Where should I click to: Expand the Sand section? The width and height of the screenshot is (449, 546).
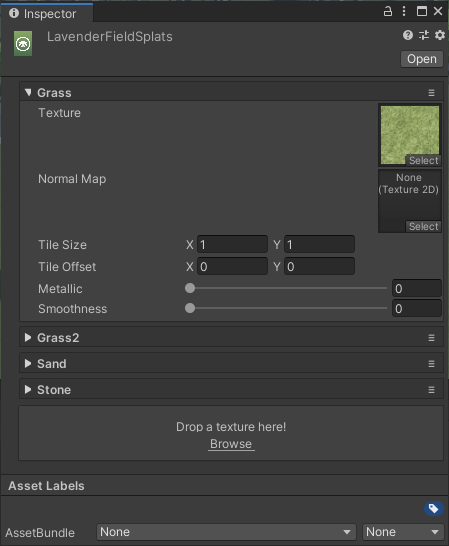28,364
